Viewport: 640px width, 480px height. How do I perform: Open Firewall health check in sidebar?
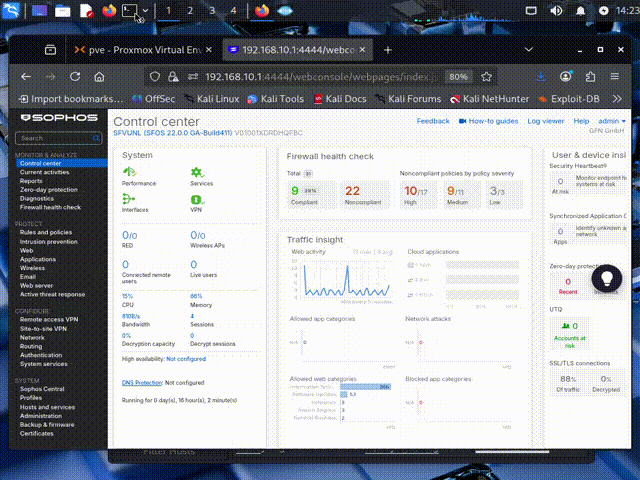50,207
